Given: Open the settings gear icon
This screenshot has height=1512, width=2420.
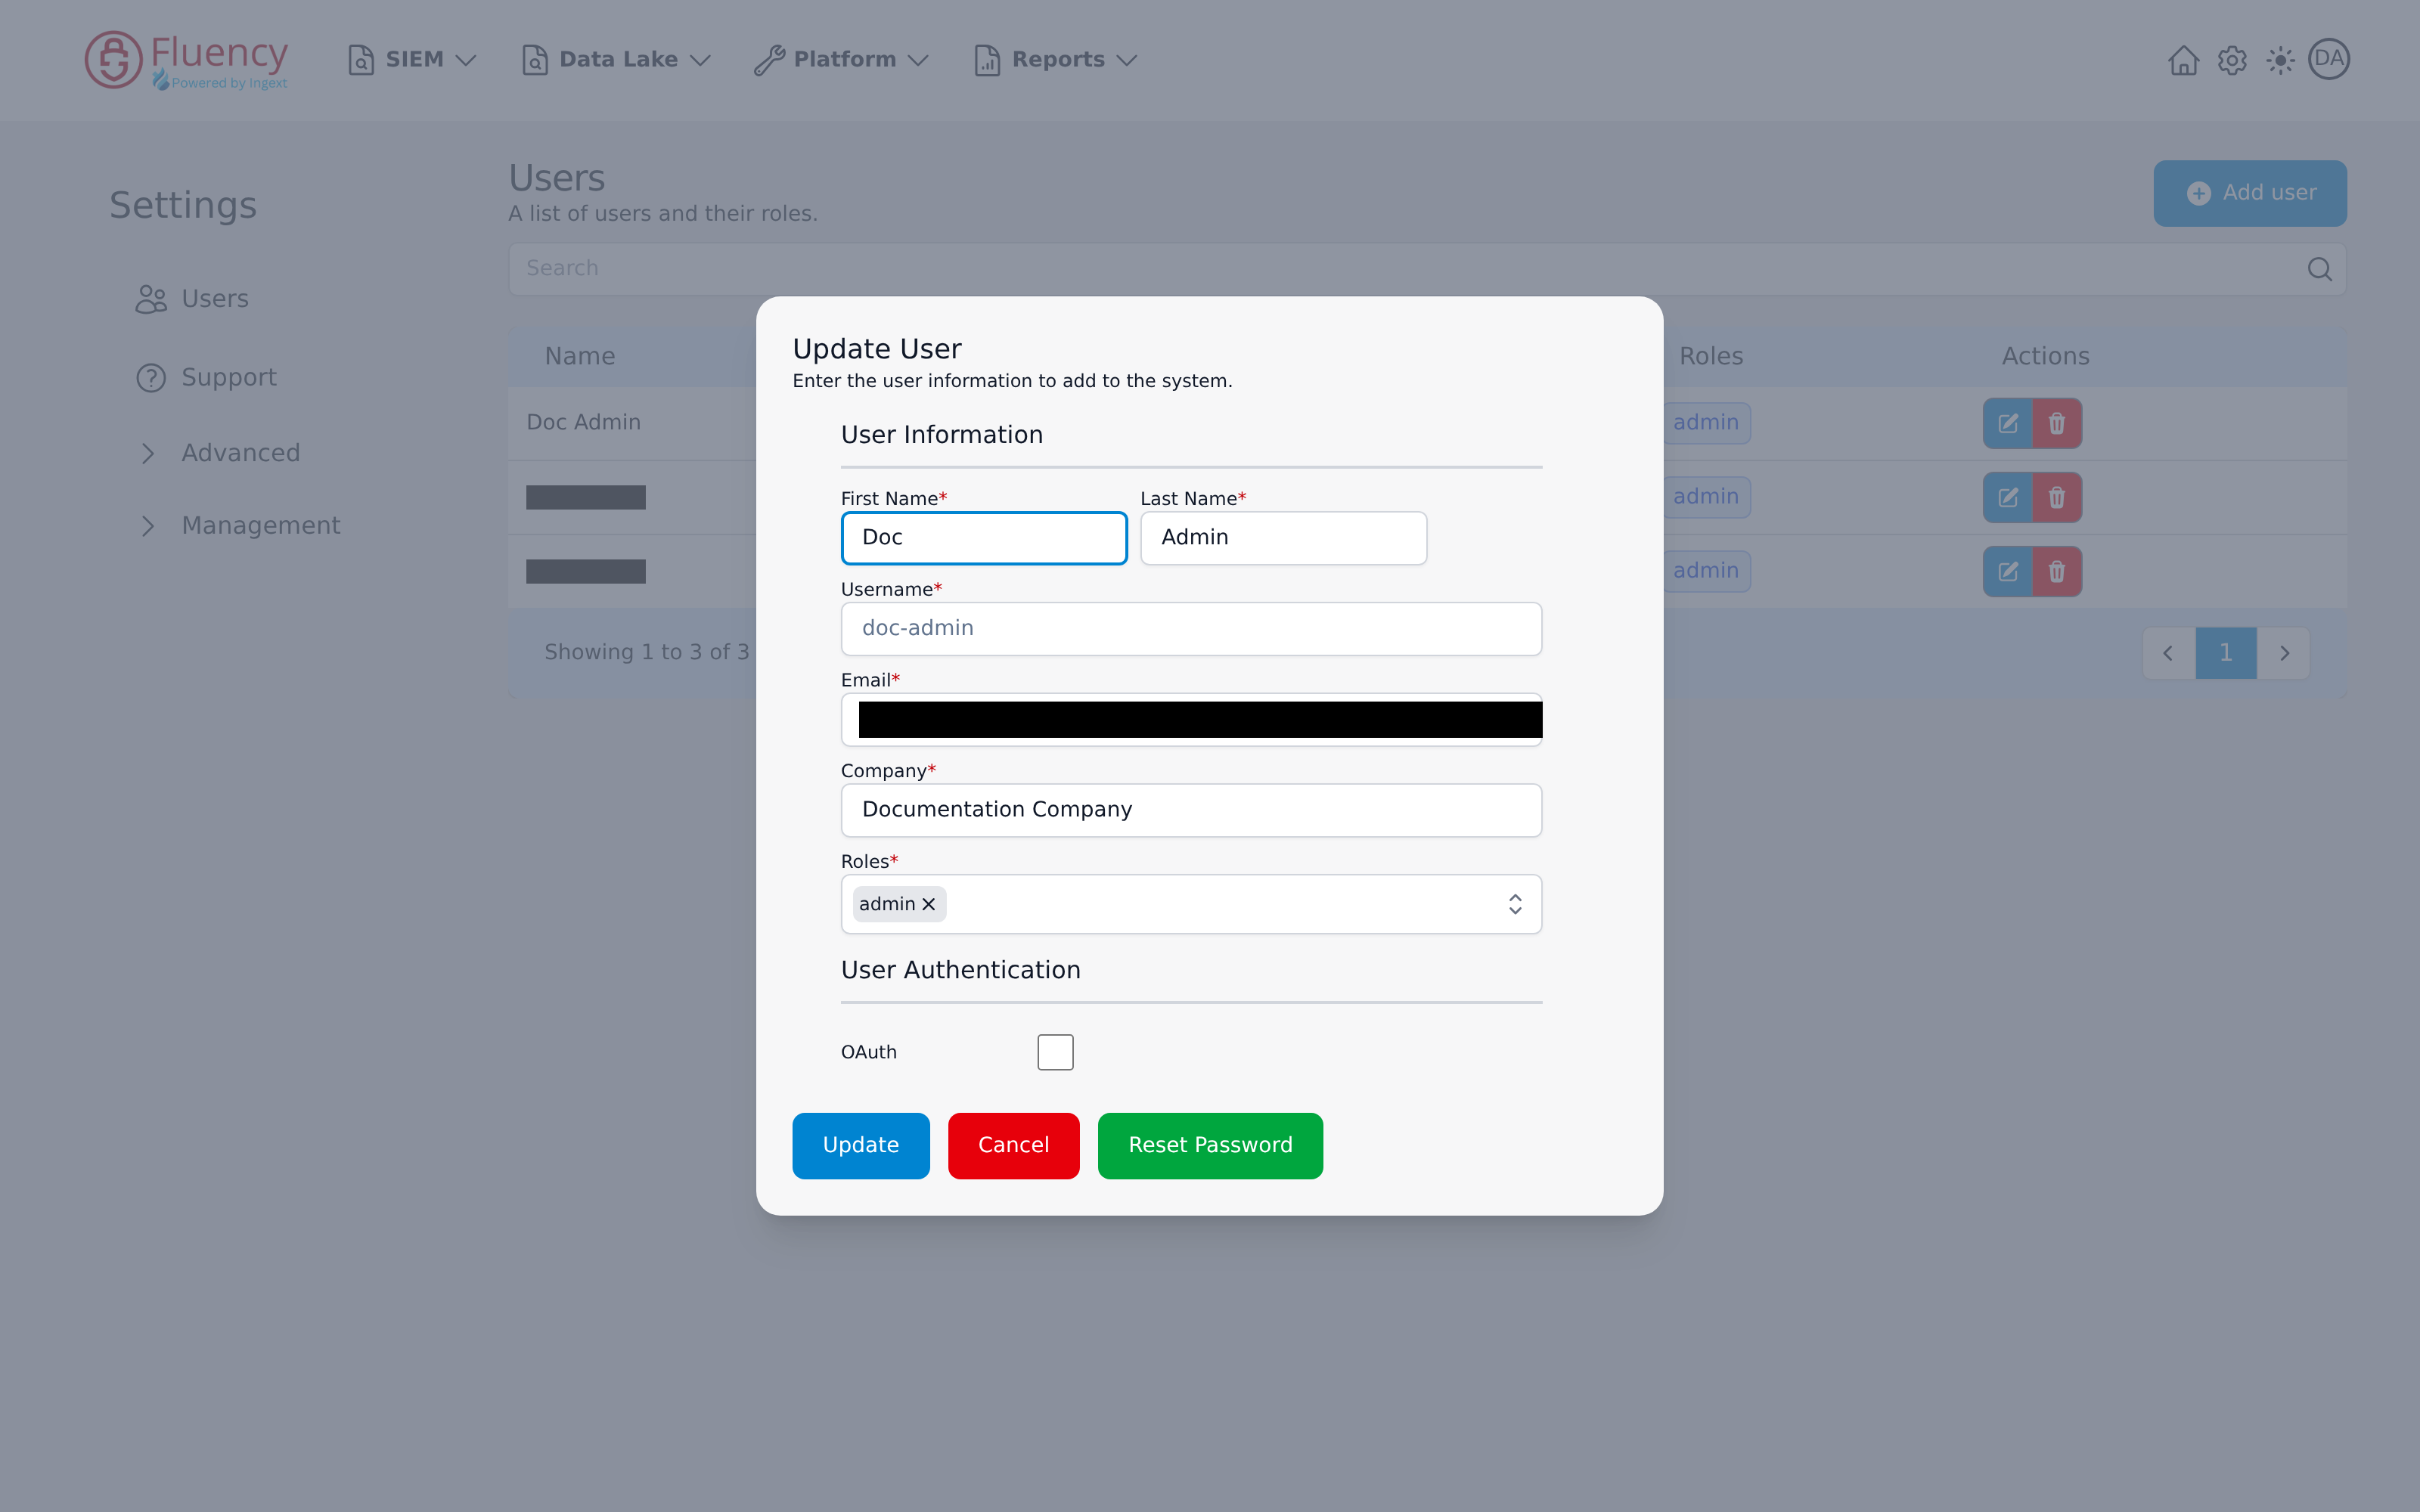Looking at the screenshot, I should click(x=2232, y=60).
